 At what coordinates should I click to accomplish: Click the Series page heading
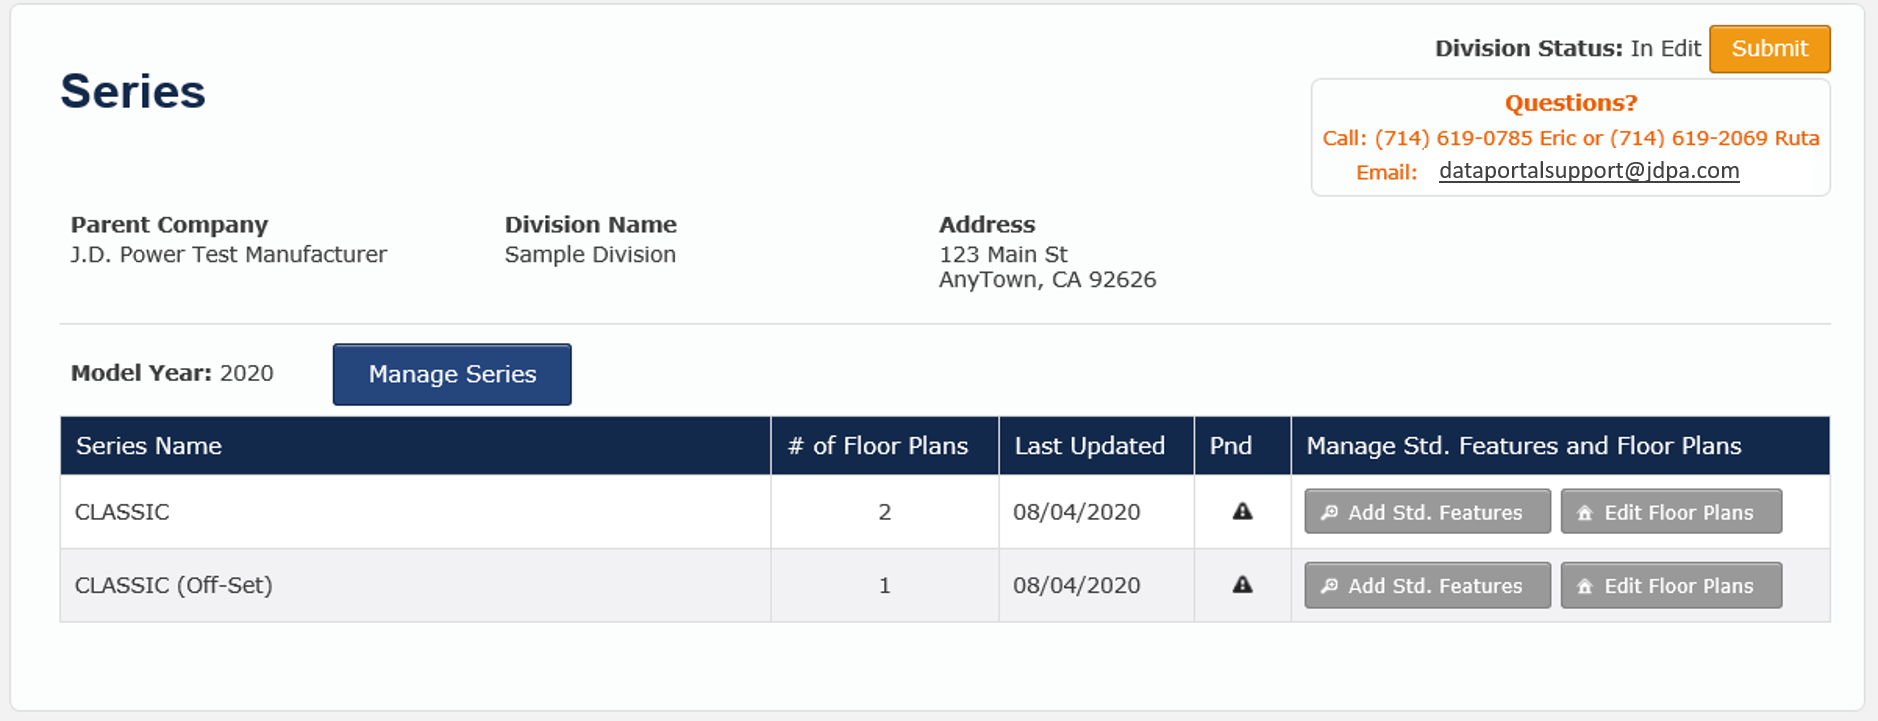133,91
